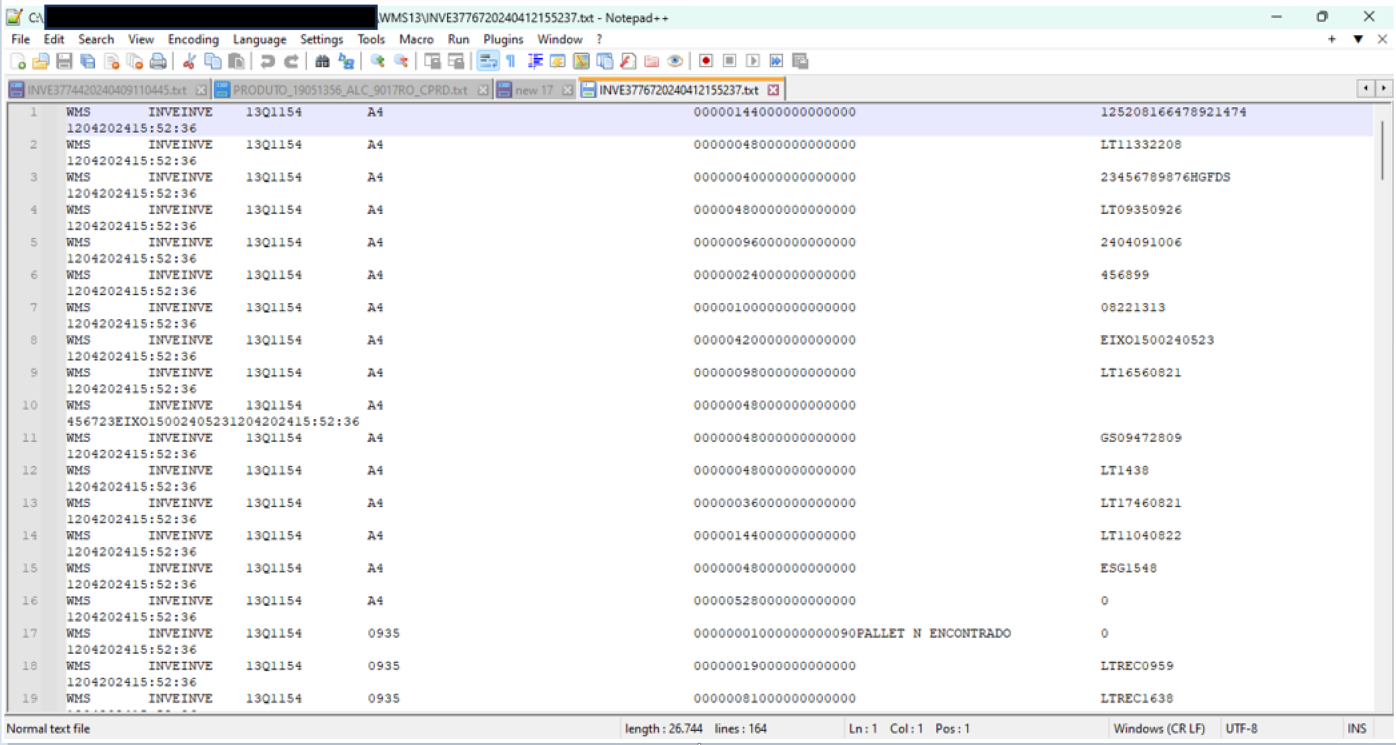Click the Paste clipboard icon
1396x745 pixels.
coord(236,61)
